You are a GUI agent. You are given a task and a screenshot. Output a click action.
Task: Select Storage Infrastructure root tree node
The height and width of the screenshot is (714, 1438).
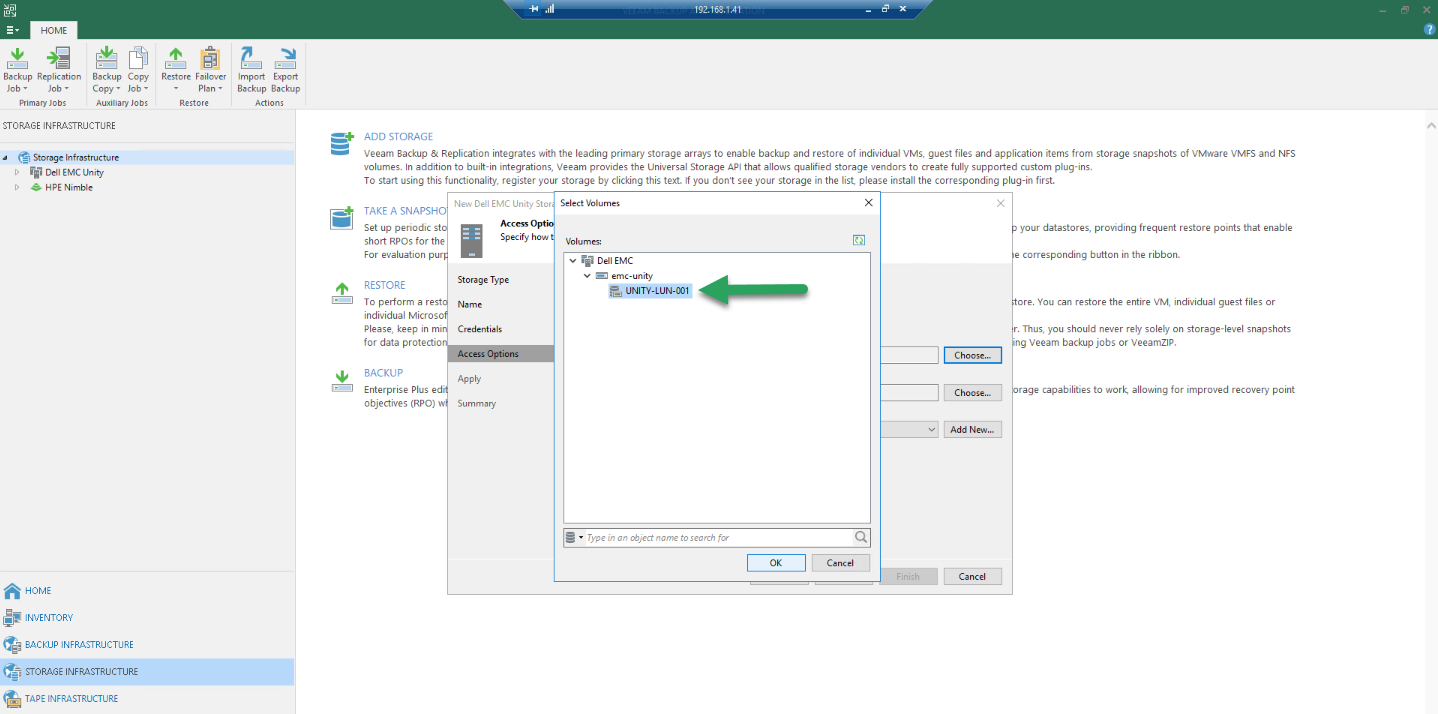pos(76,157)
